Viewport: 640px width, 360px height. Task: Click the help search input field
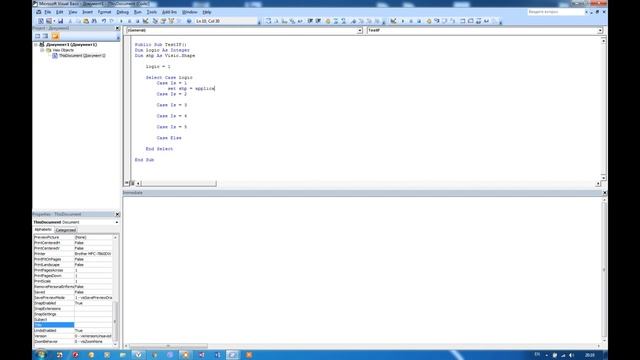tap(556, 12)
